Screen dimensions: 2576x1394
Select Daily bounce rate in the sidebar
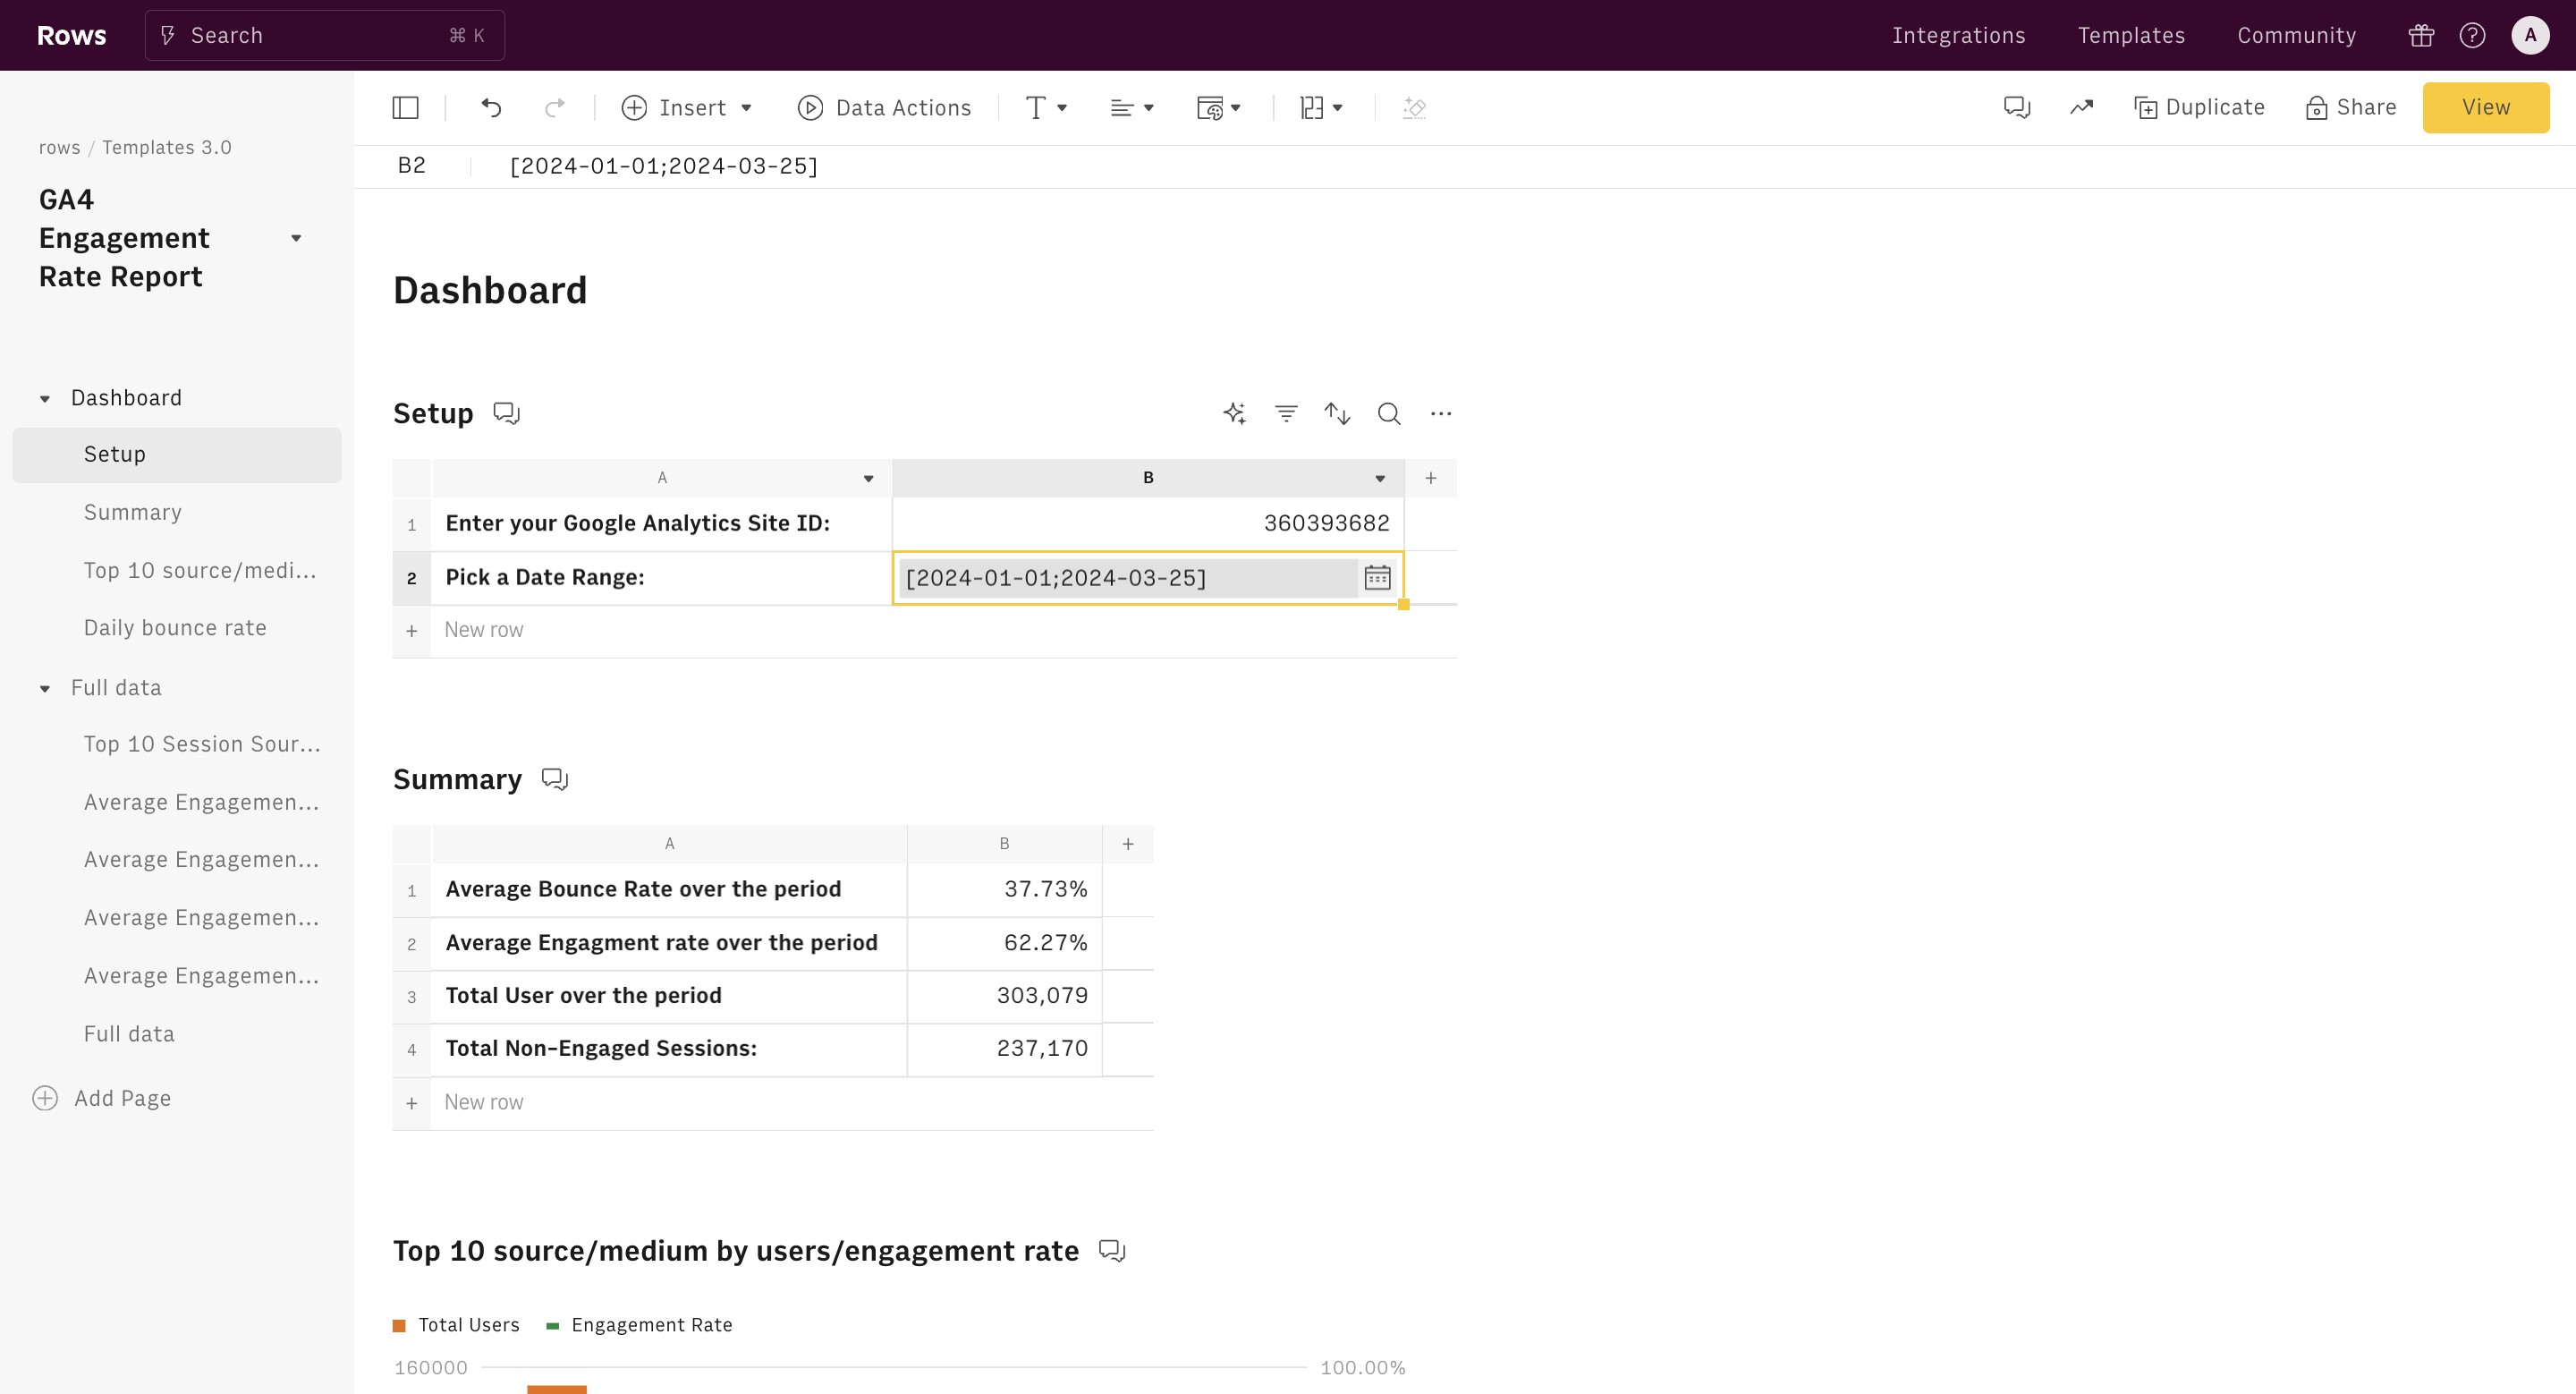coord(175,628)
